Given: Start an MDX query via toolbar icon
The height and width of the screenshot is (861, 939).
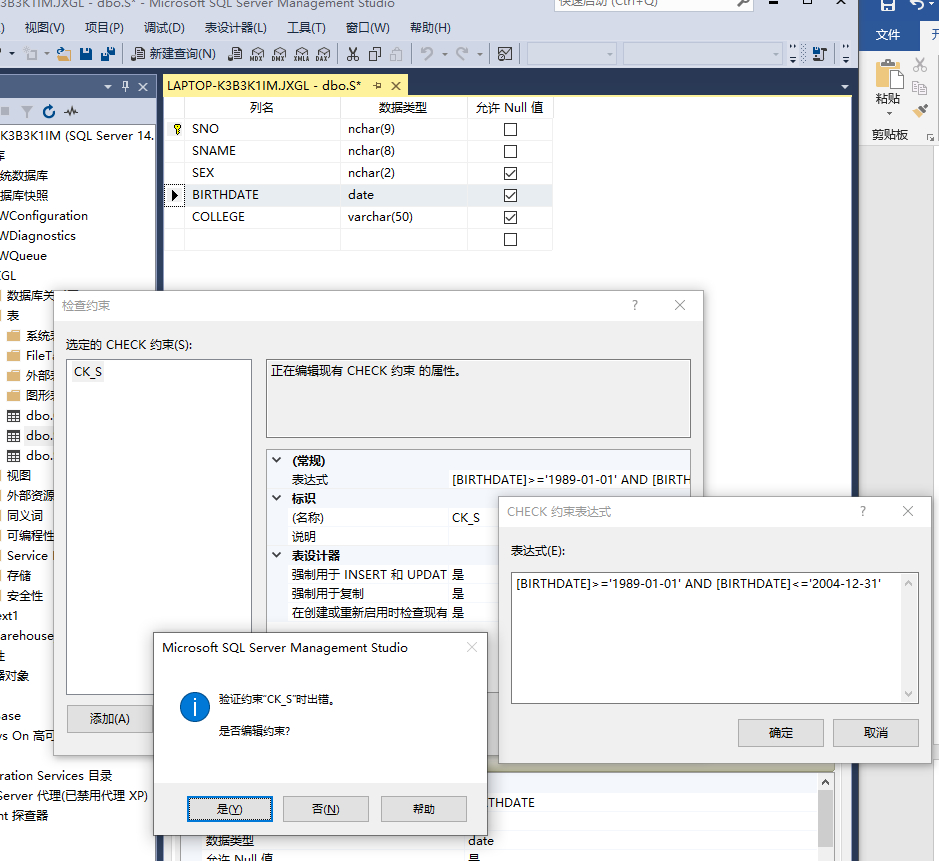Looking at the screenshot, I should point(257,54).
